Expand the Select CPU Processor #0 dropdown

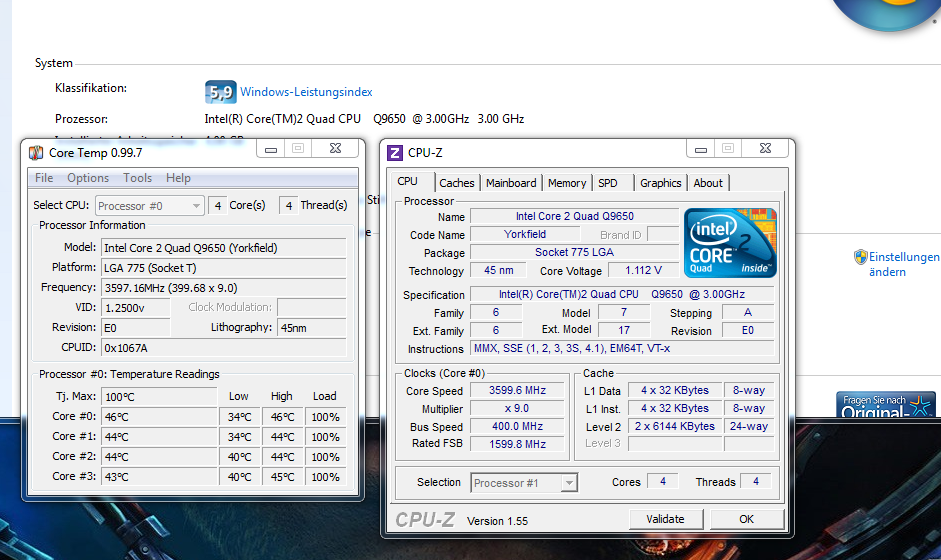(149, 206)
